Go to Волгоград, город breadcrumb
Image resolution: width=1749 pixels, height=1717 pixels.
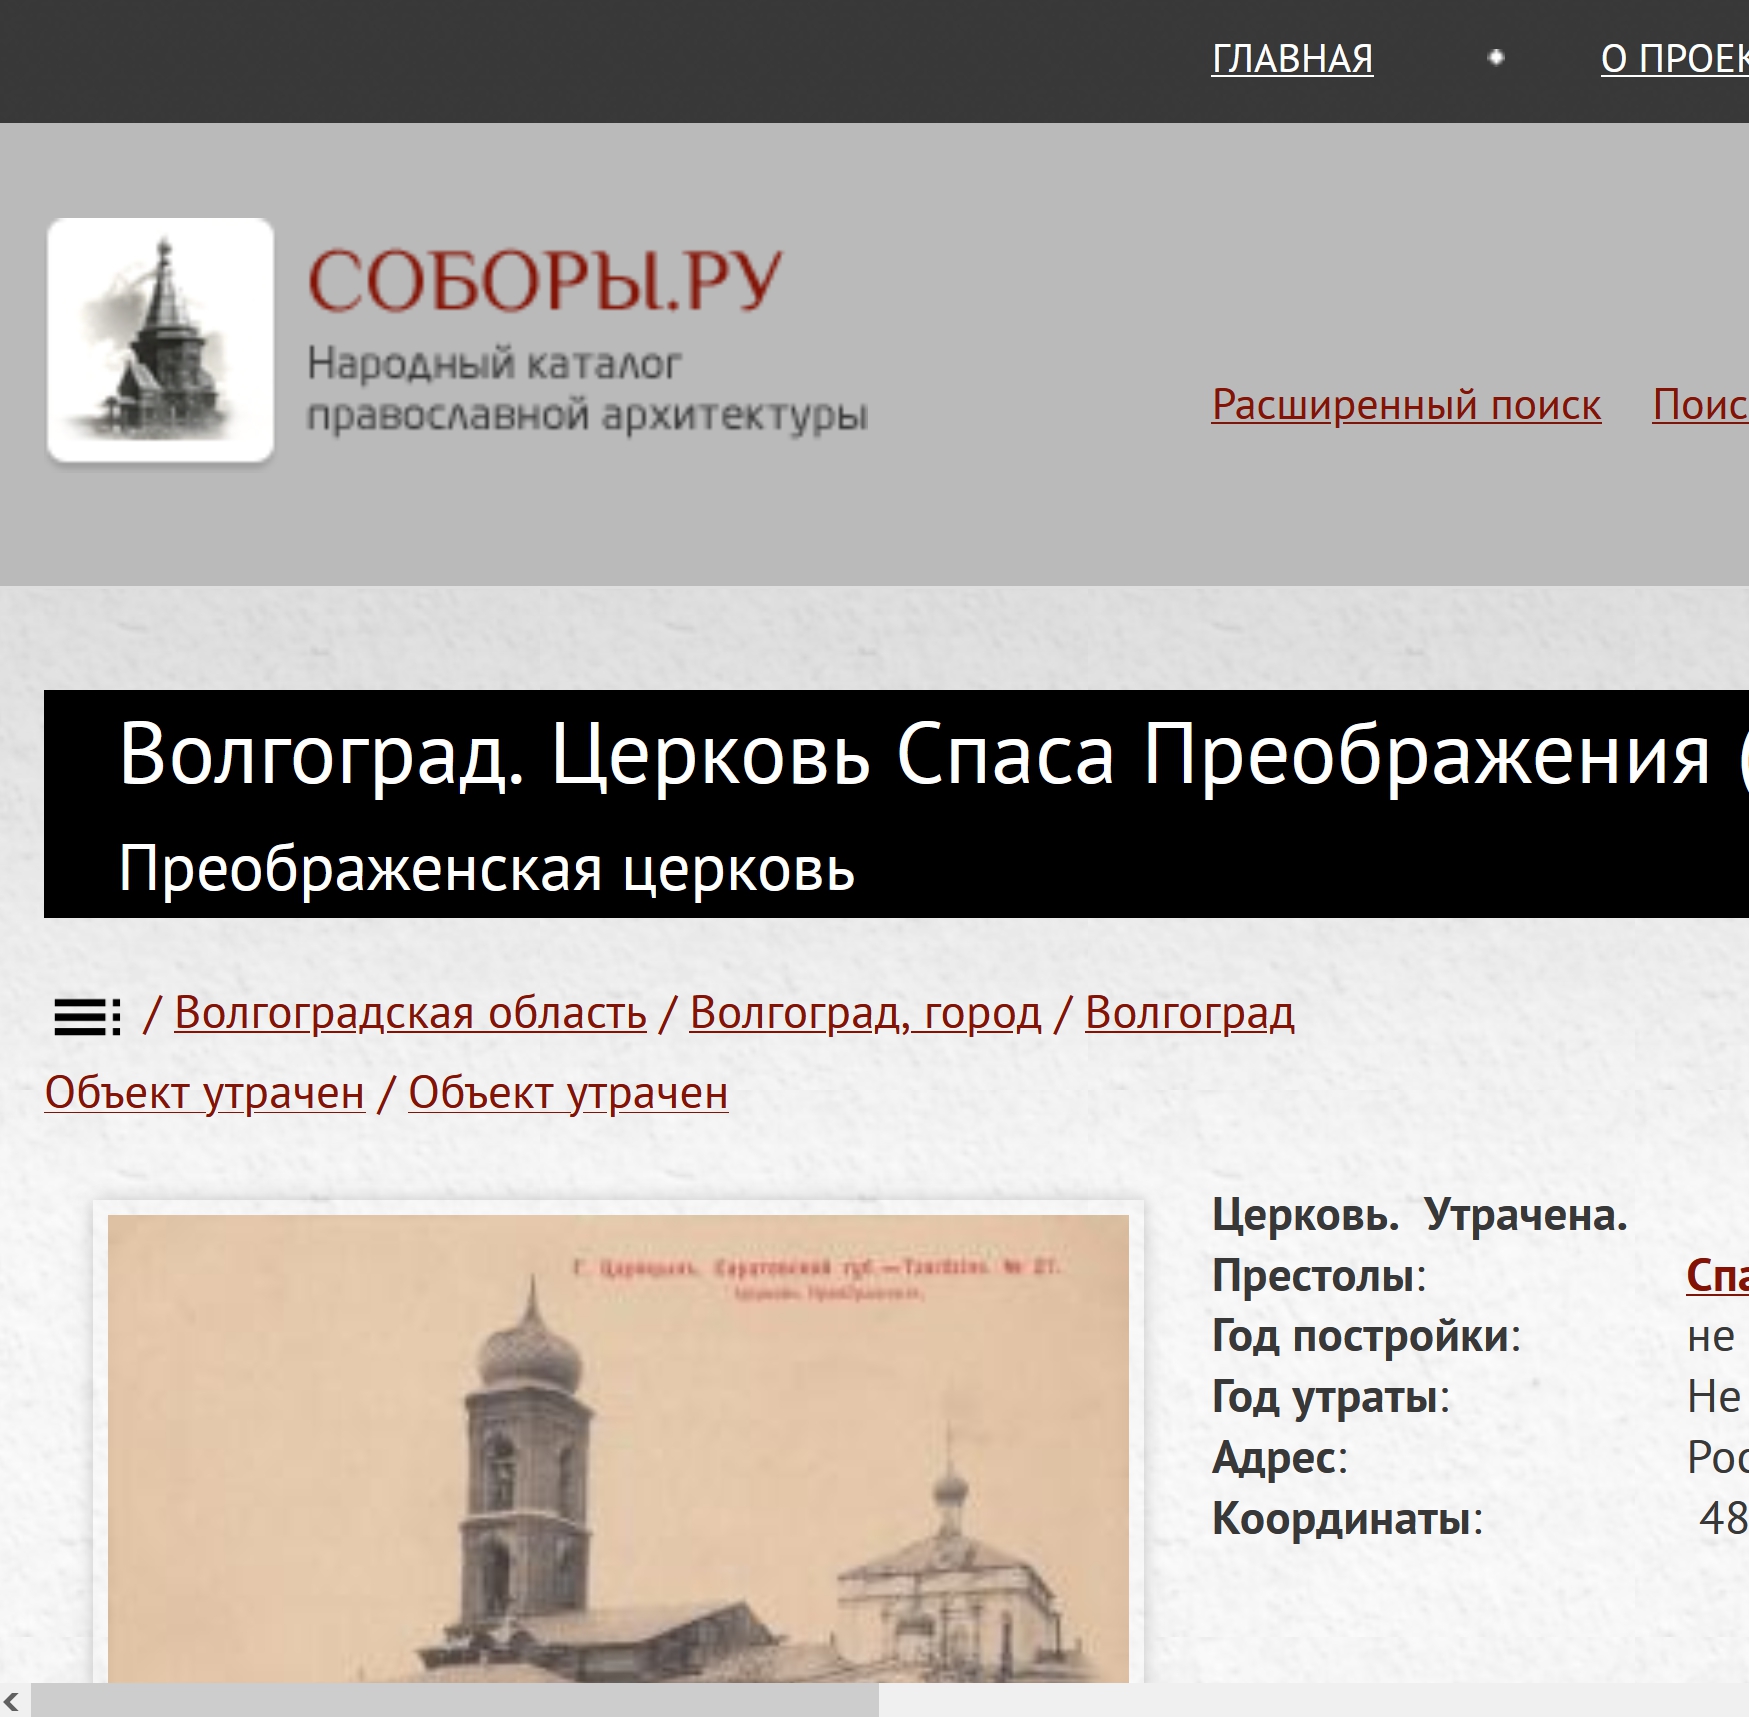click(x=865, y=1013)
